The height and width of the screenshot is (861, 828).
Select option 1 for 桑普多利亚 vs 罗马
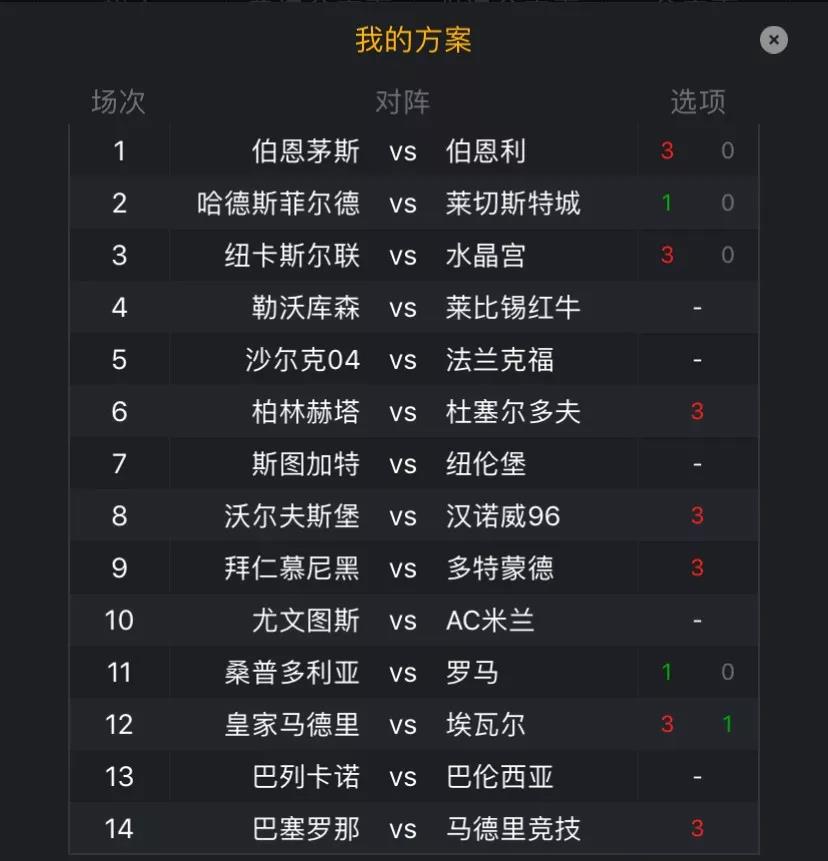coord(667,672)
